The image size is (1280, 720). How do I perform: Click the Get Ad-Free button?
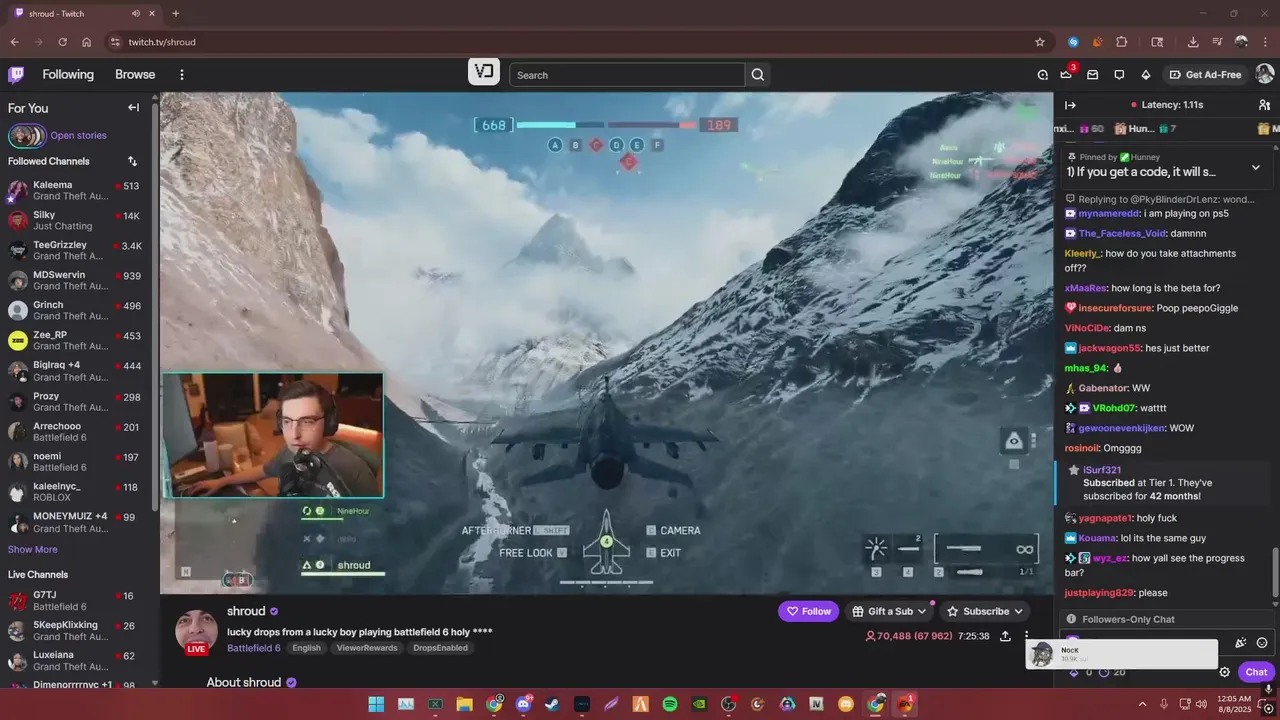point(1205,75)
